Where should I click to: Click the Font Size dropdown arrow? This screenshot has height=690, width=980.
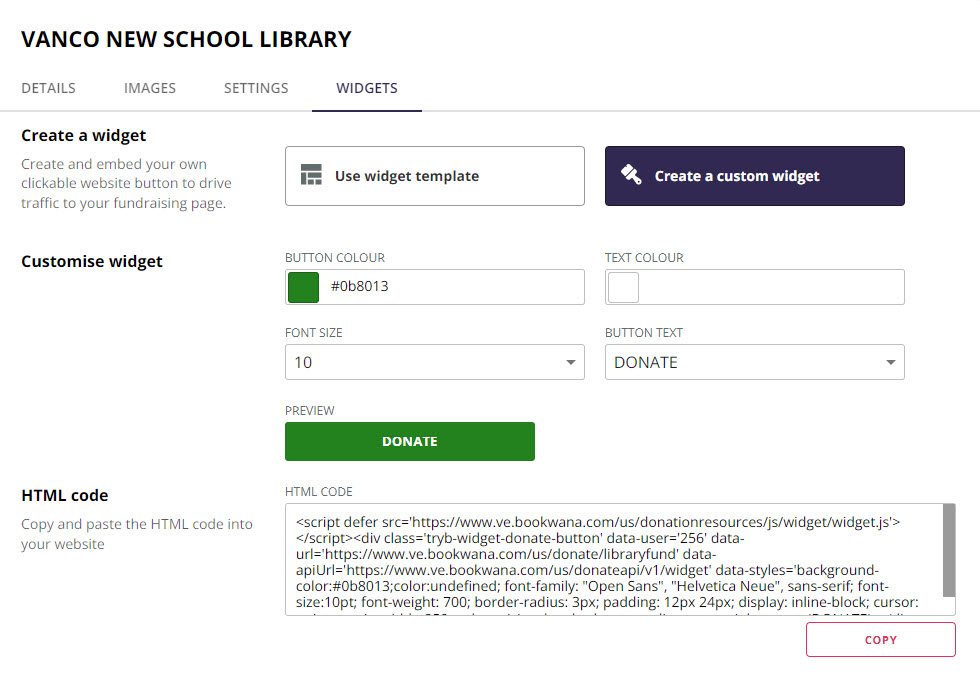click(x=570, y=363)
